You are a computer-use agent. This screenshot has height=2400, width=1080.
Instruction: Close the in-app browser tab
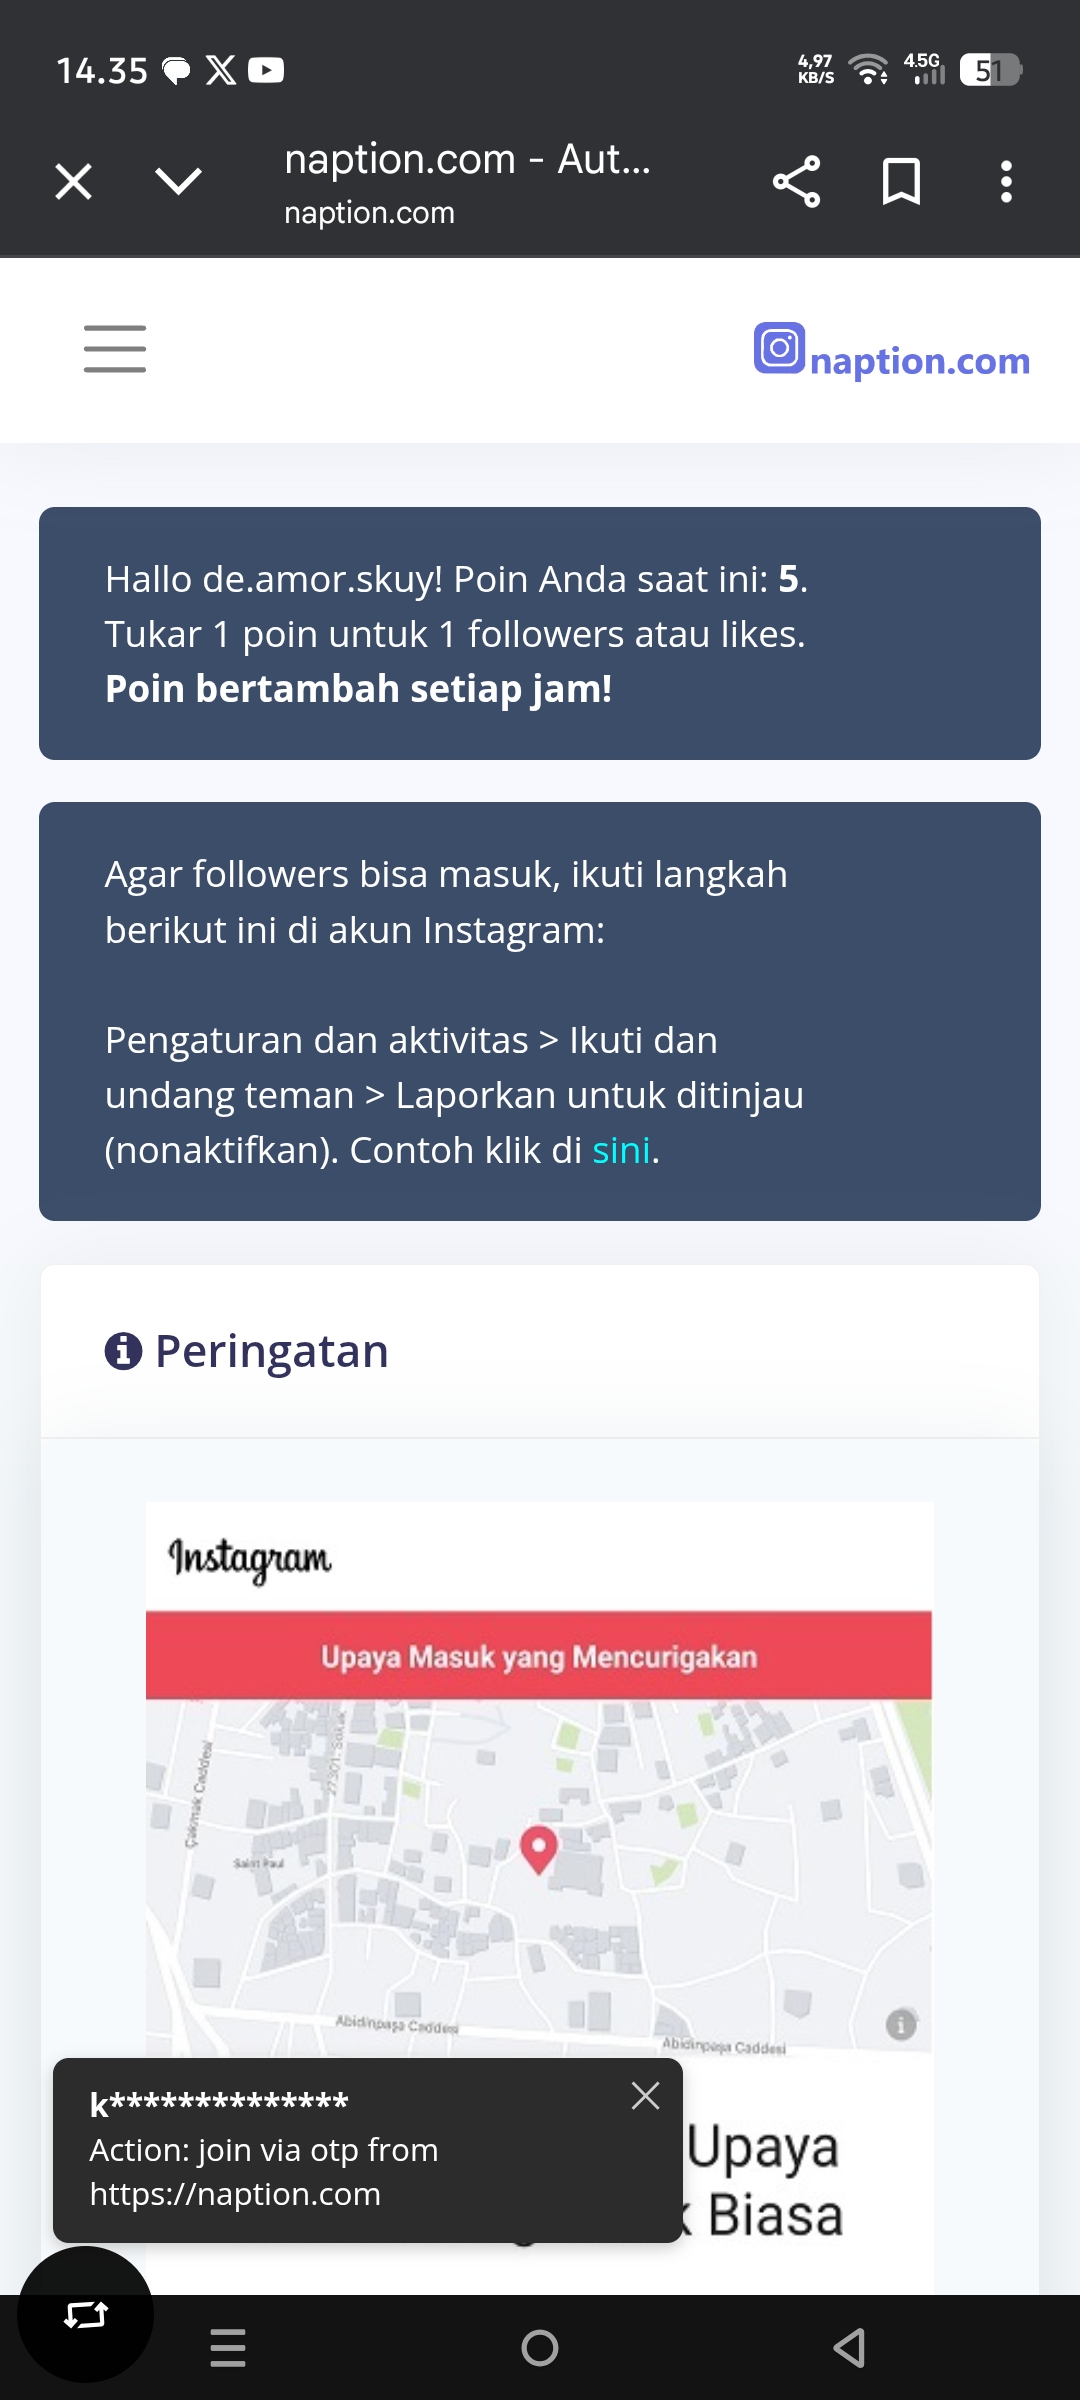pyautogui.click(x=74, y=182)
